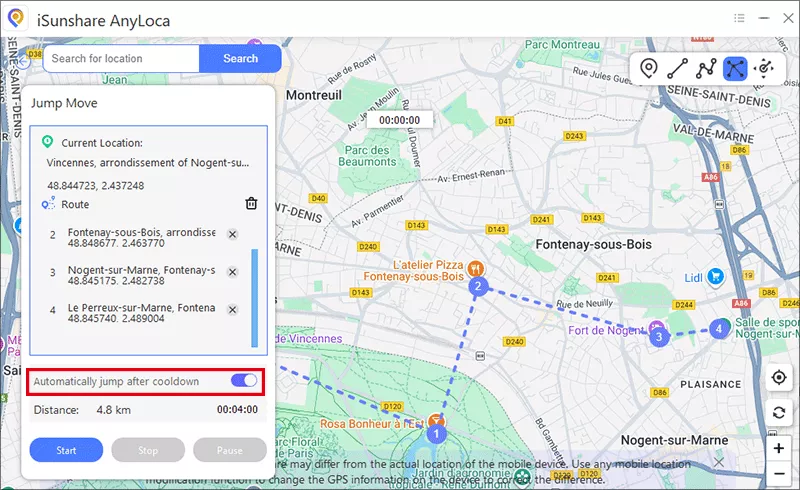Click the route list scrollbar
The image size is (800, 490).
point(253,297)
